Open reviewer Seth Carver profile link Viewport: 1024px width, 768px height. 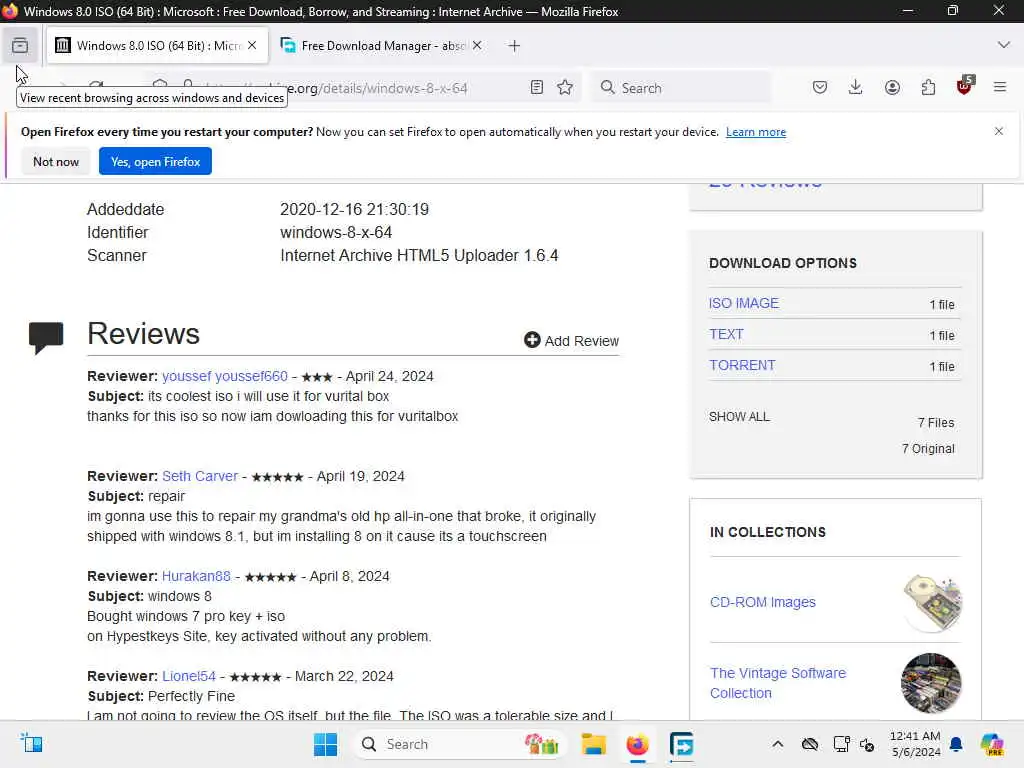coord(200,476)
